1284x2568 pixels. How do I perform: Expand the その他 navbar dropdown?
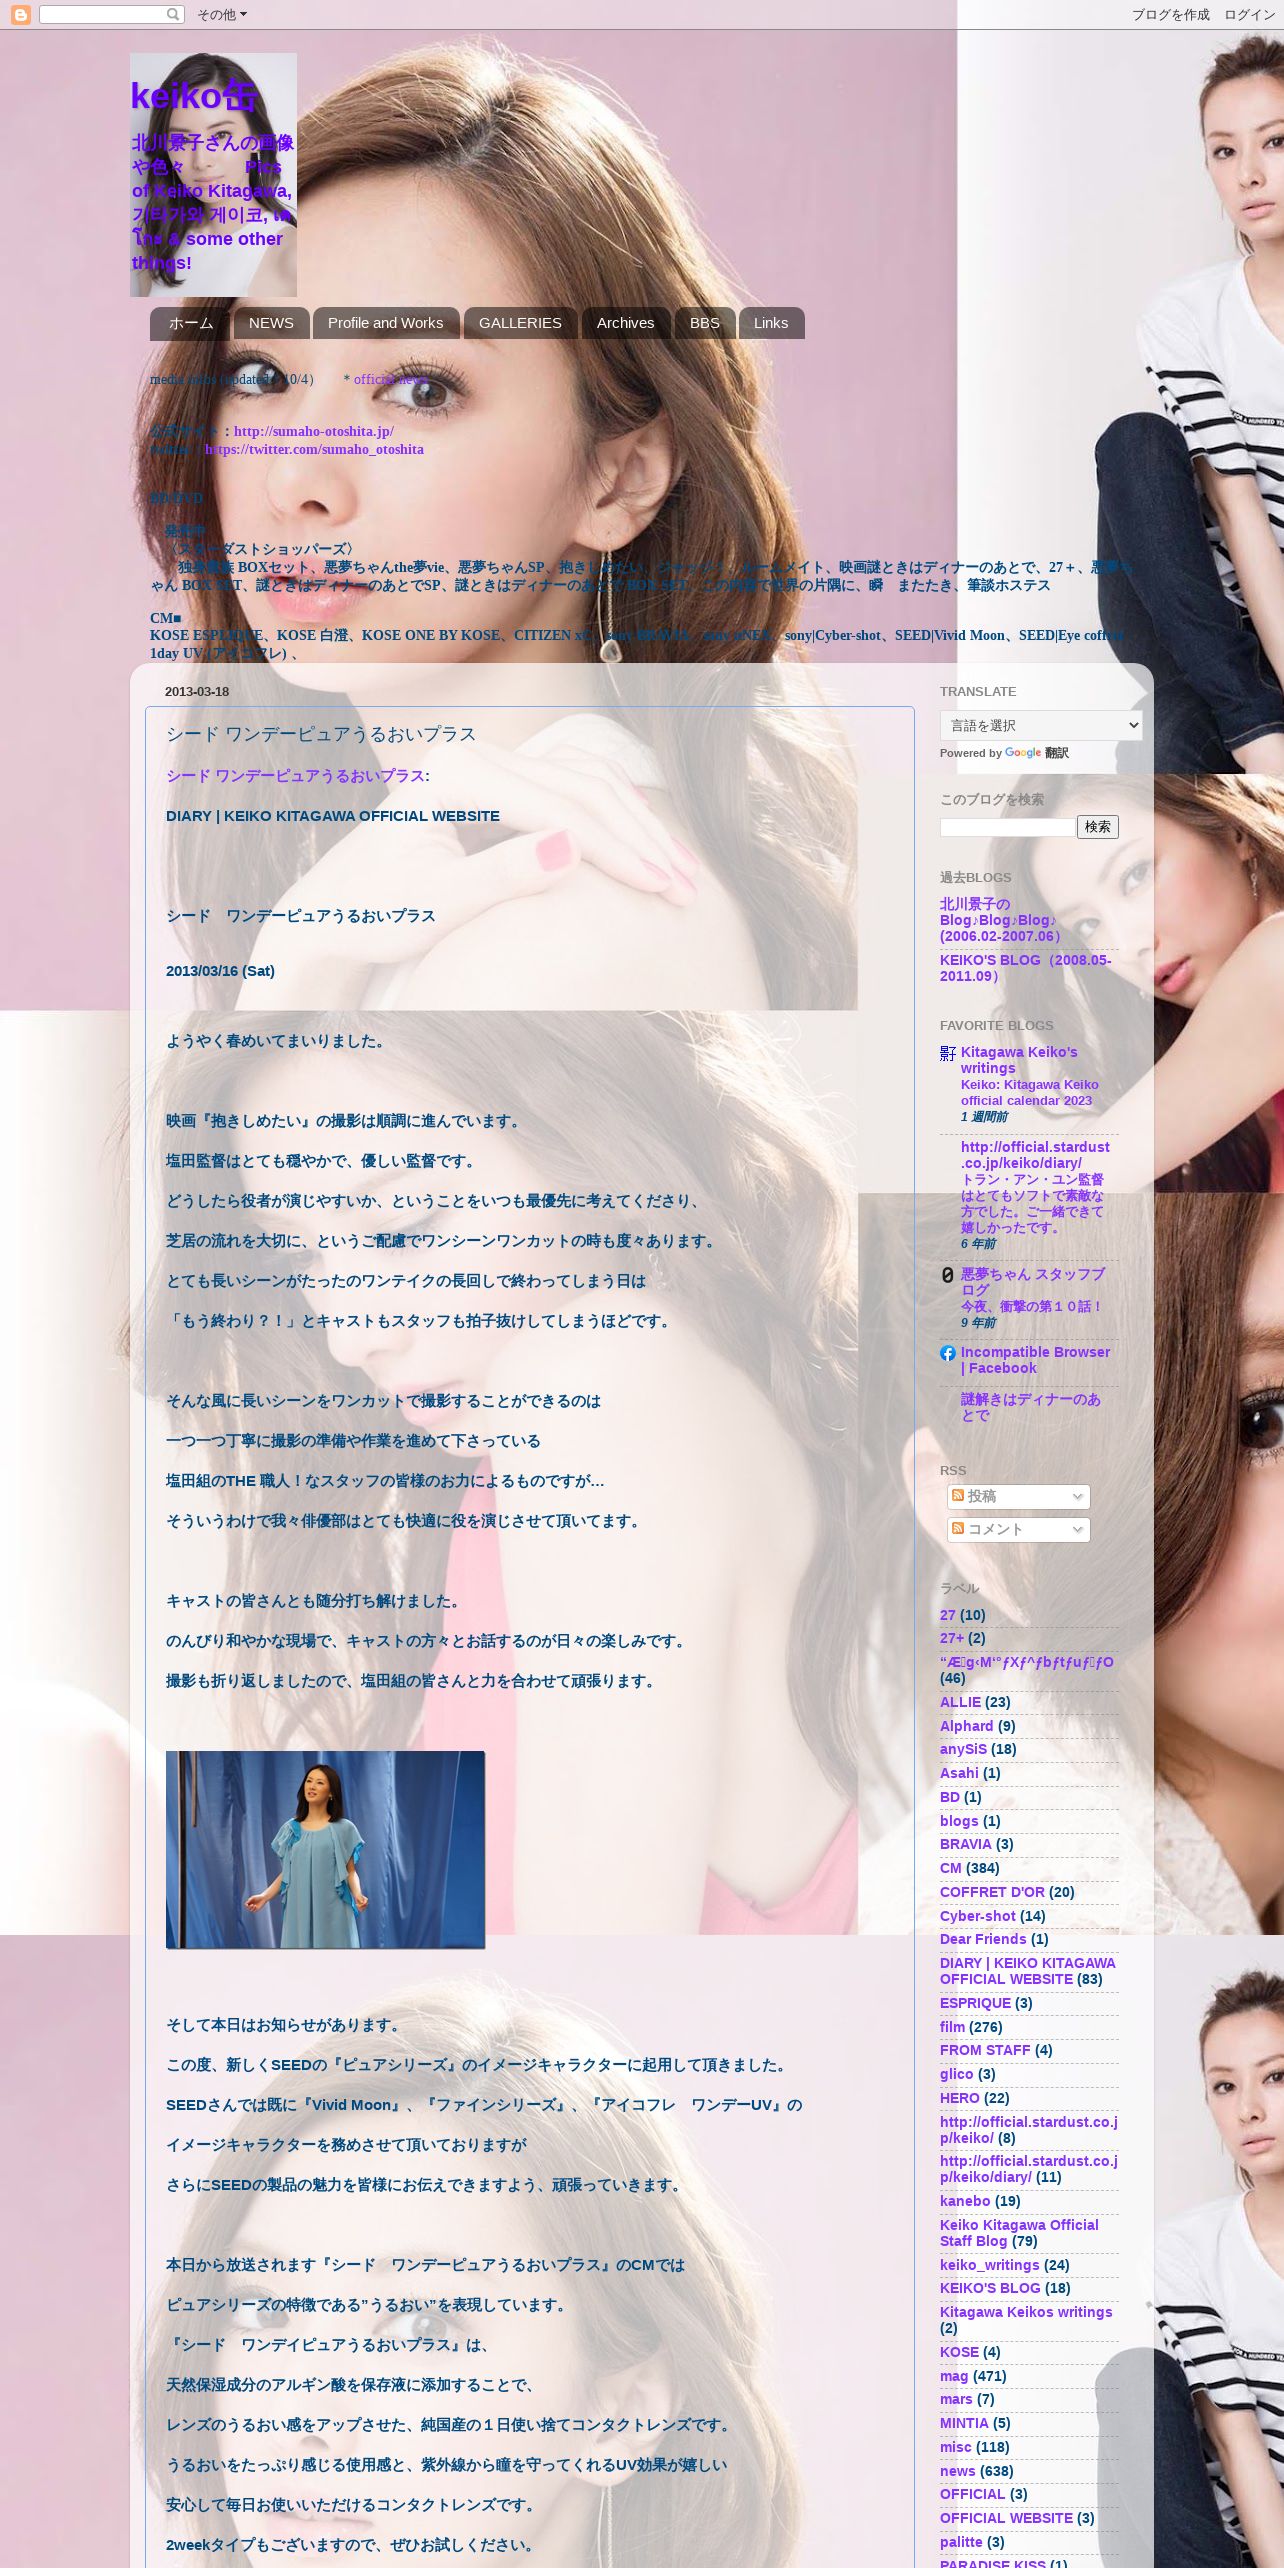click(x=222, y=15)
